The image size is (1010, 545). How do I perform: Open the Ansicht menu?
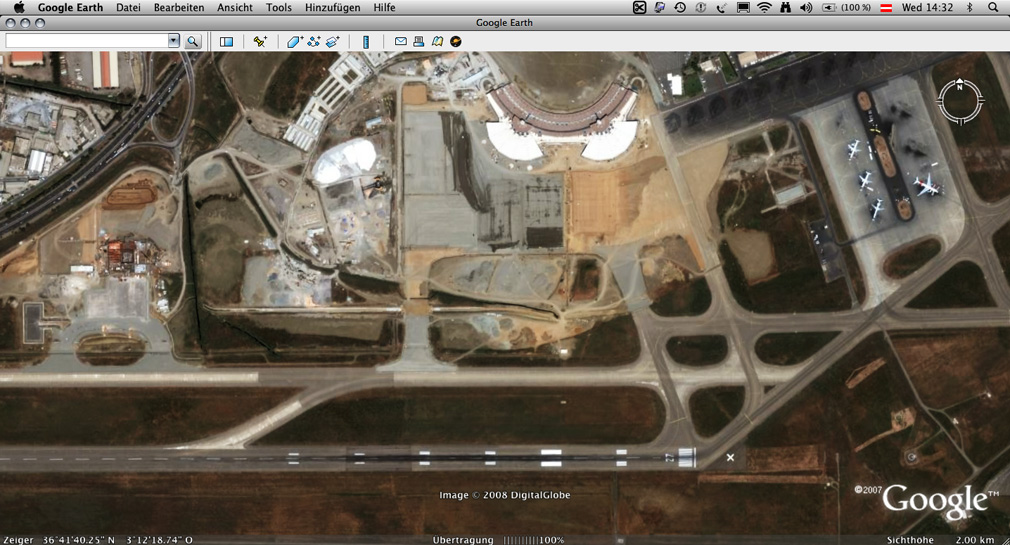tap(235, 7)
